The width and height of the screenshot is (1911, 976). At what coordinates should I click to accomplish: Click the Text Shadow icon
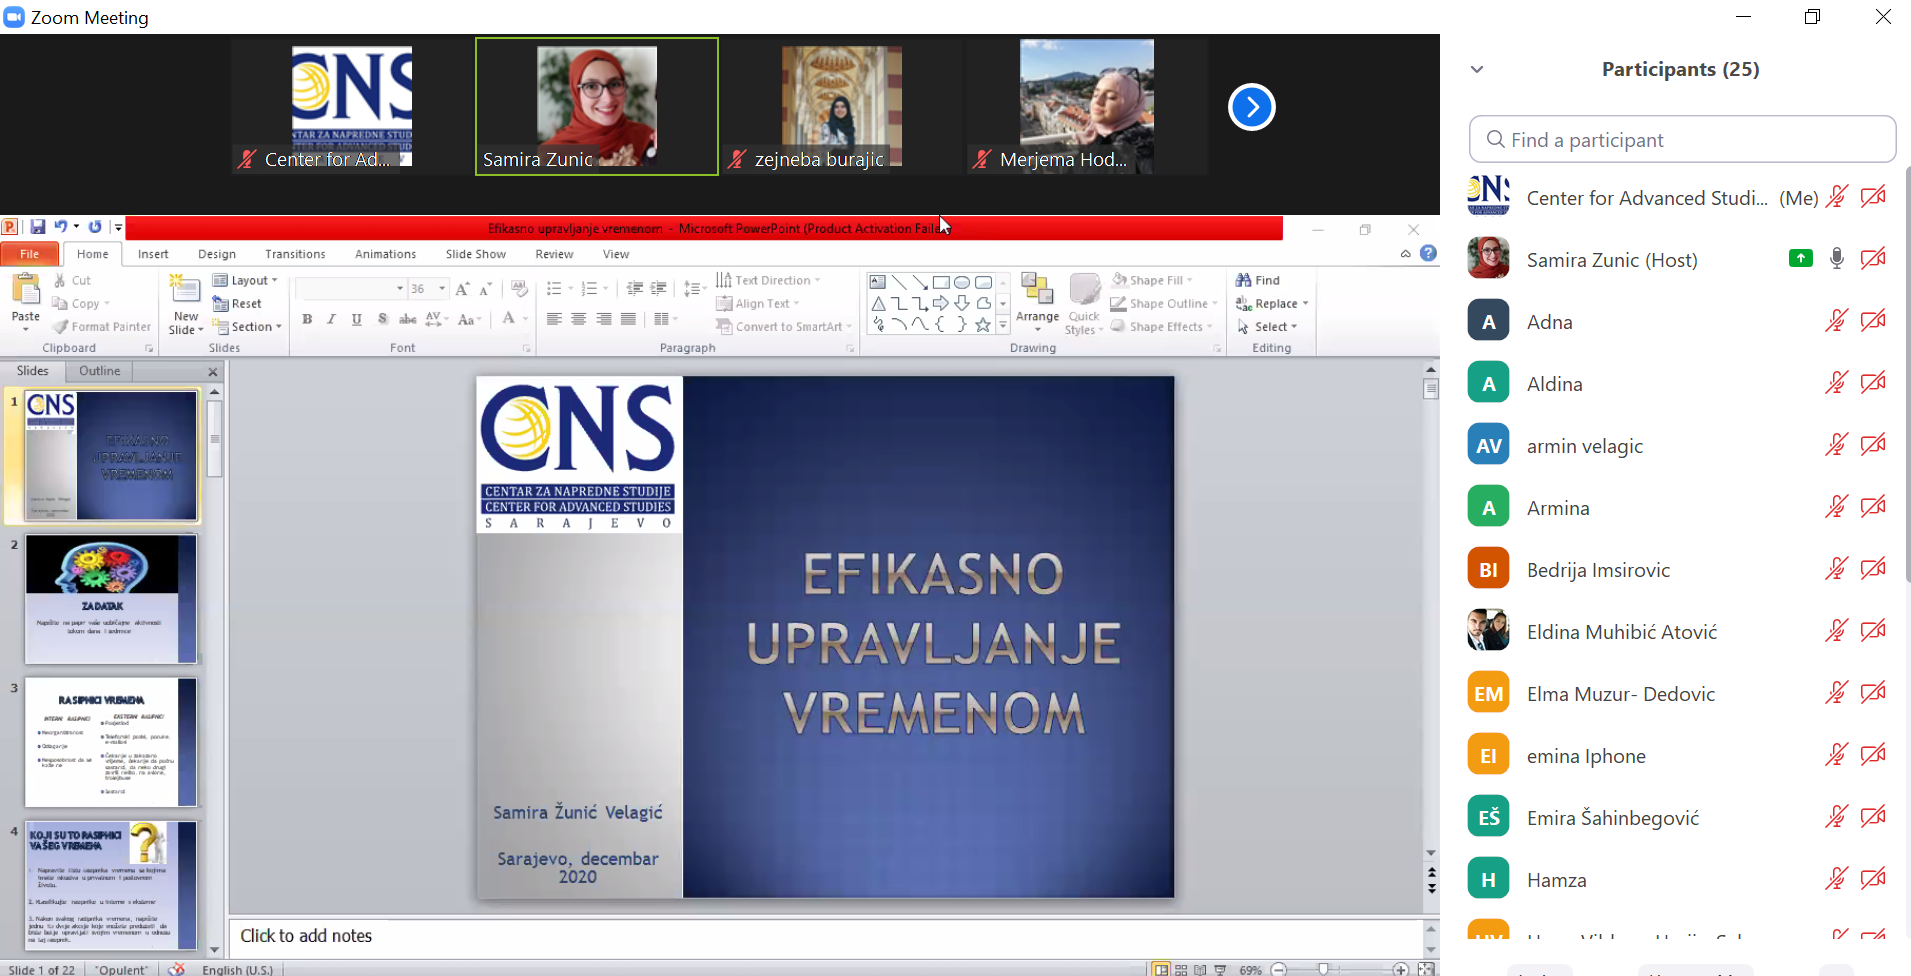point(382,319)
